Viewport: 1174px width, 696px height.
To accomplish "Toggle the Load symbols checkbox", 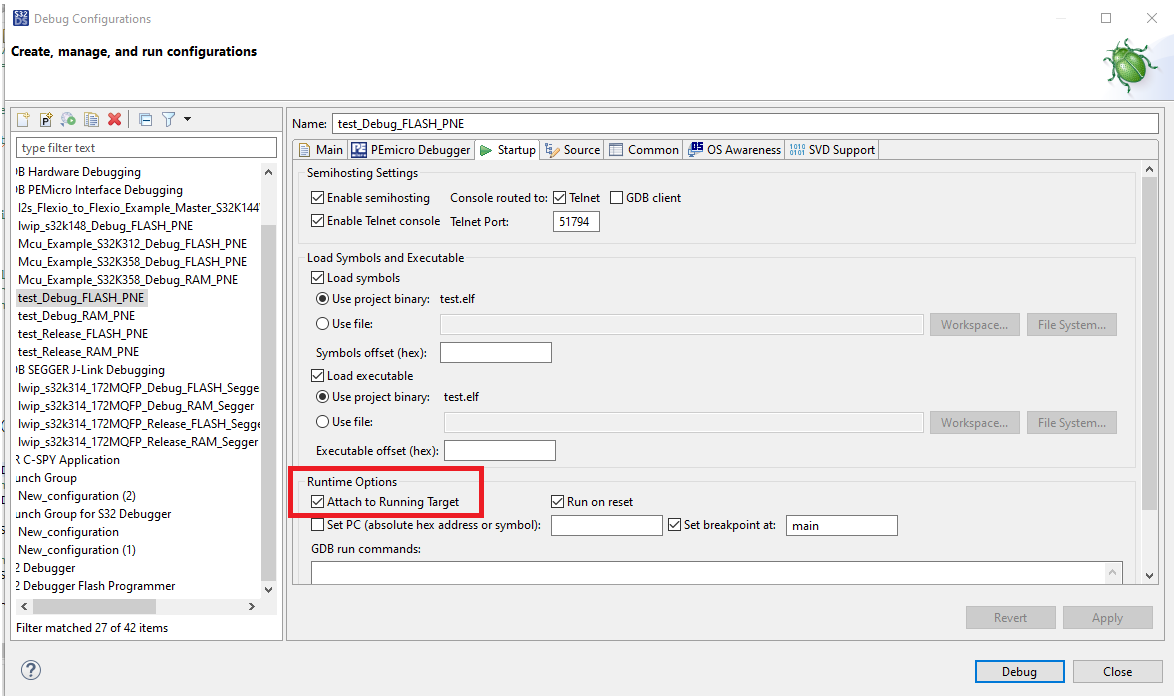I will pyautogui.click(x=317, y=278).
